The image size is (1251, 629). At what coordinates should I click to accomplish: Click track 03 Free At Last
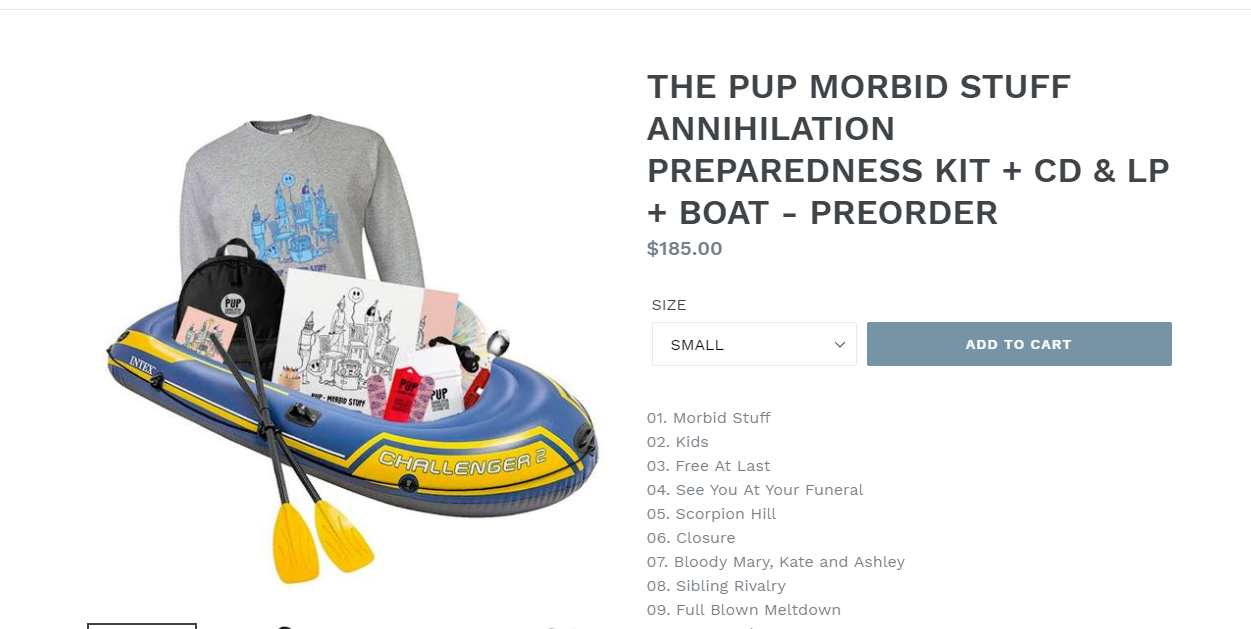[x=709, y=466]
